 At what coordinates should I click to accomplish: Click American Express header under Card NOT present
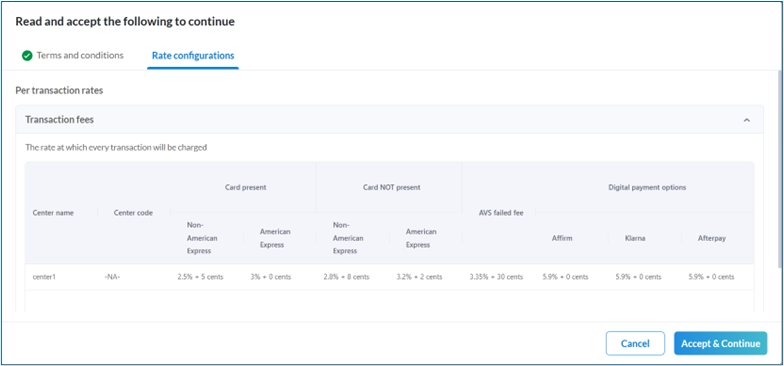(x=421, y=238)
